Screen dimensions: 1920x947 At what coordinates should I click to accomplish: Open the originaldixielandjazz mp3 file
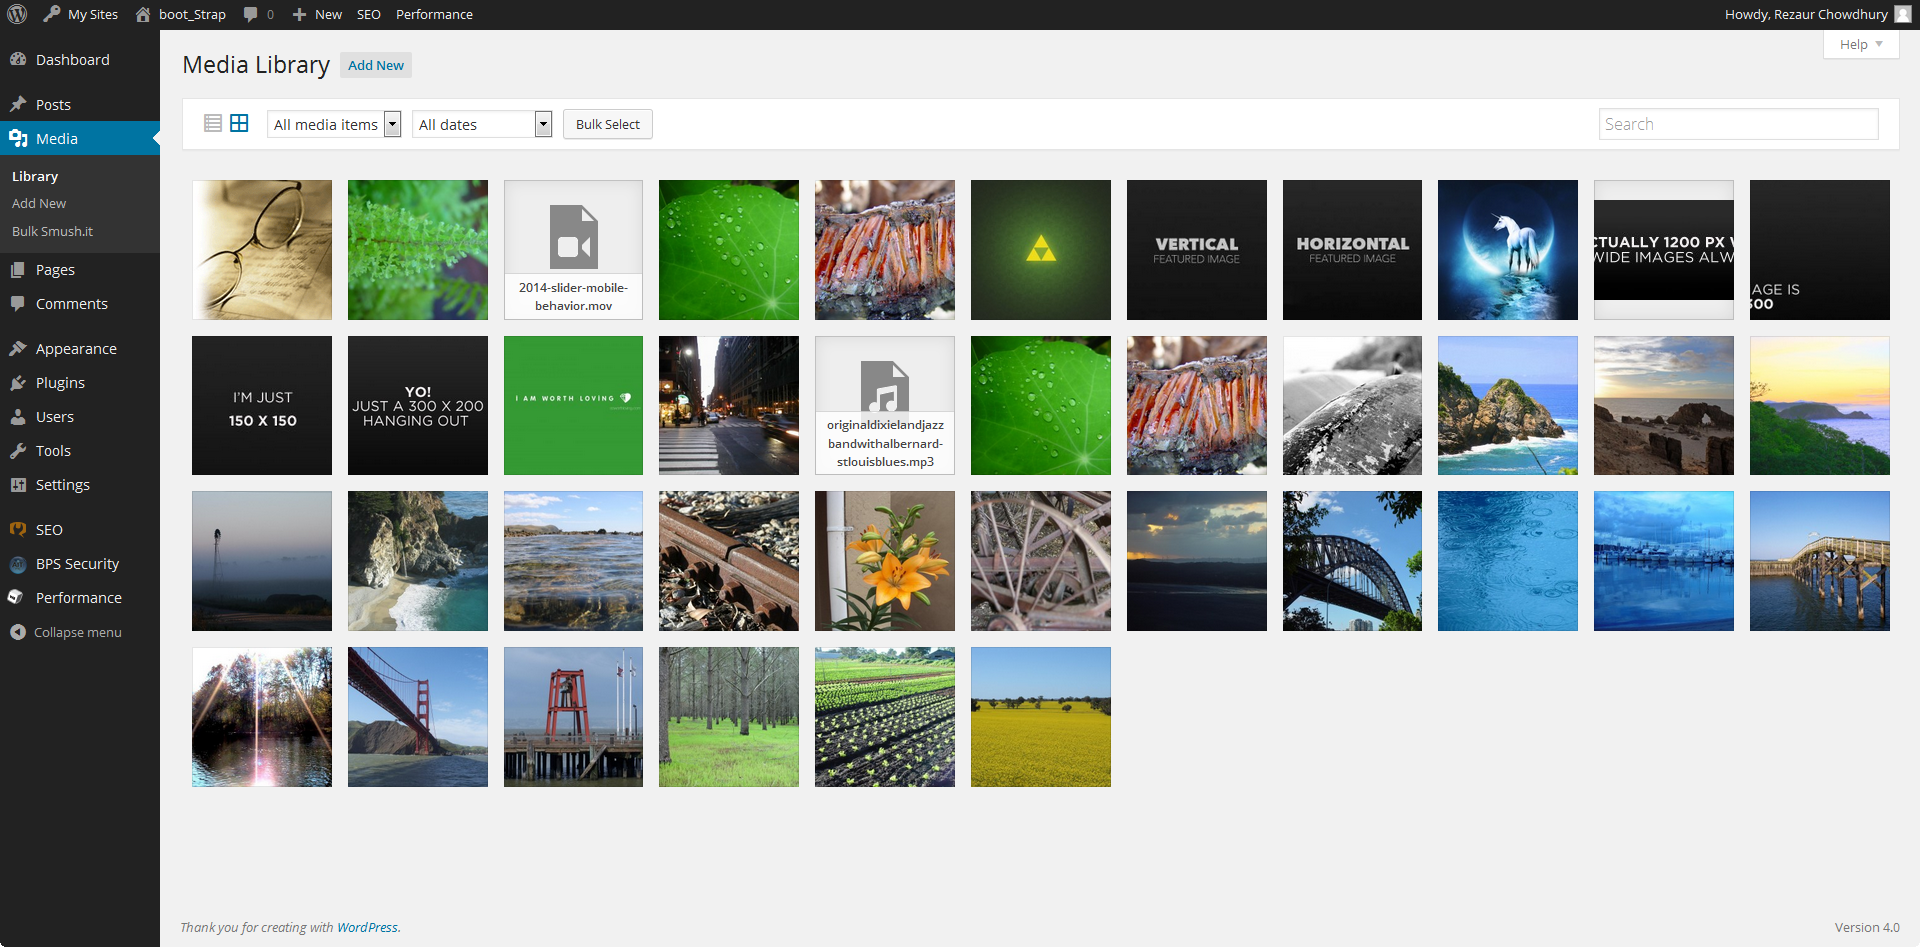tap(884, 405)
